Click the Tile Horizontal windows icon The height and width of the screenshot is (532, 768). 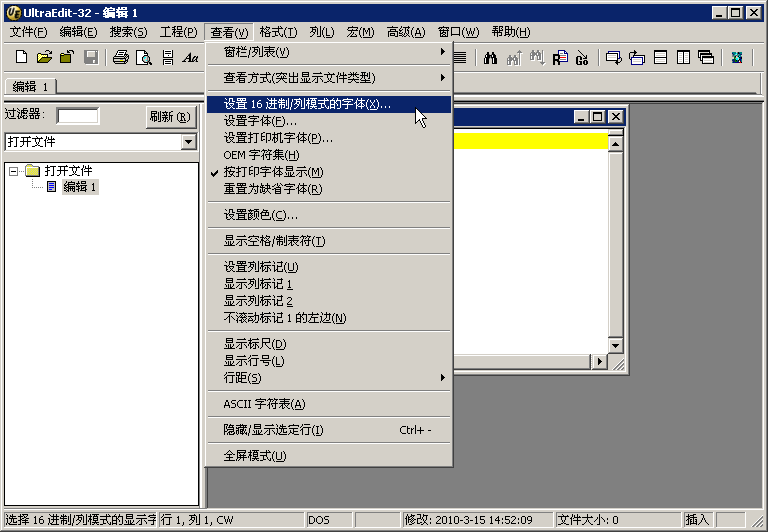click(x=660, y=57)
